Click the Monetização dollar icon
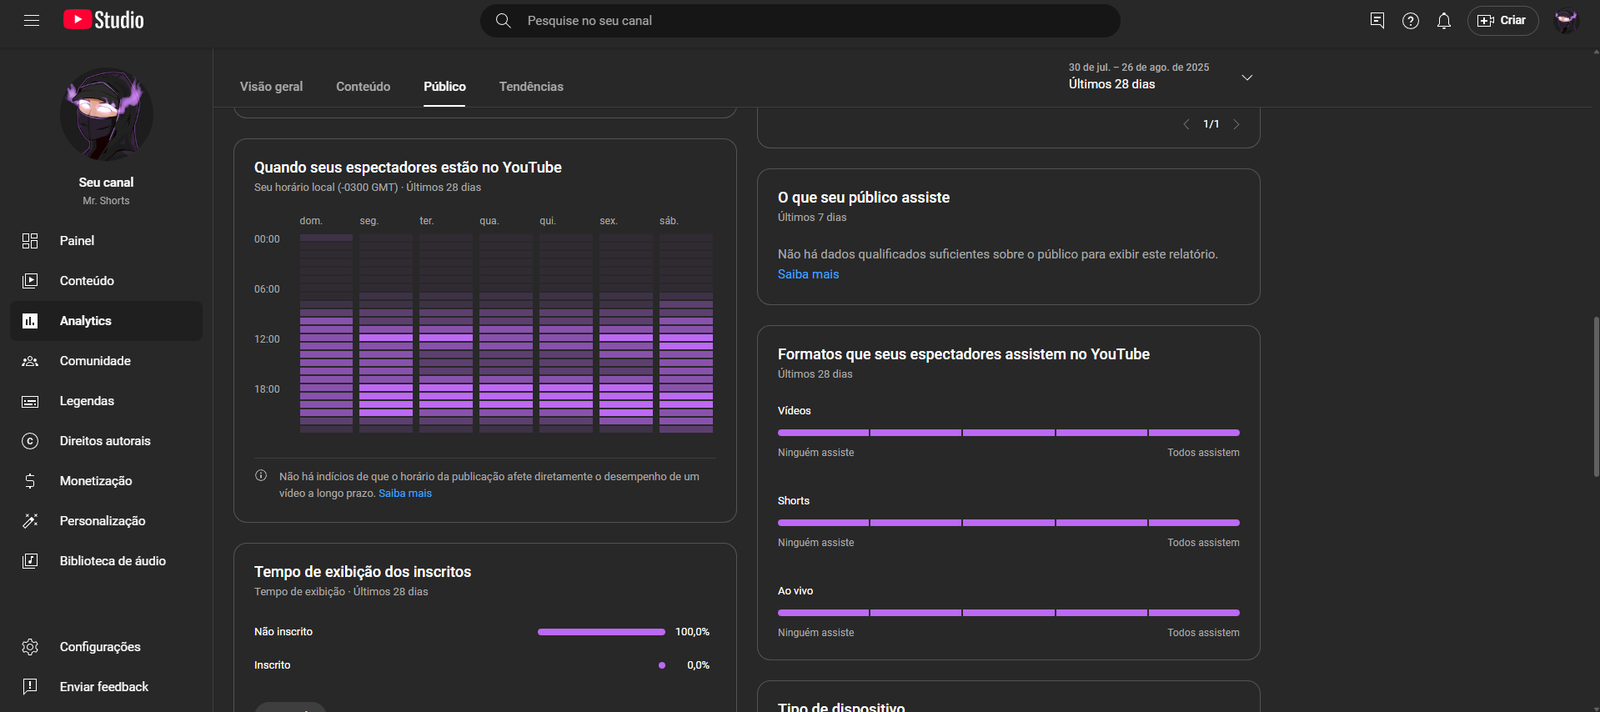This screenshot has height=712, width=1600. (x=30, y=481)
